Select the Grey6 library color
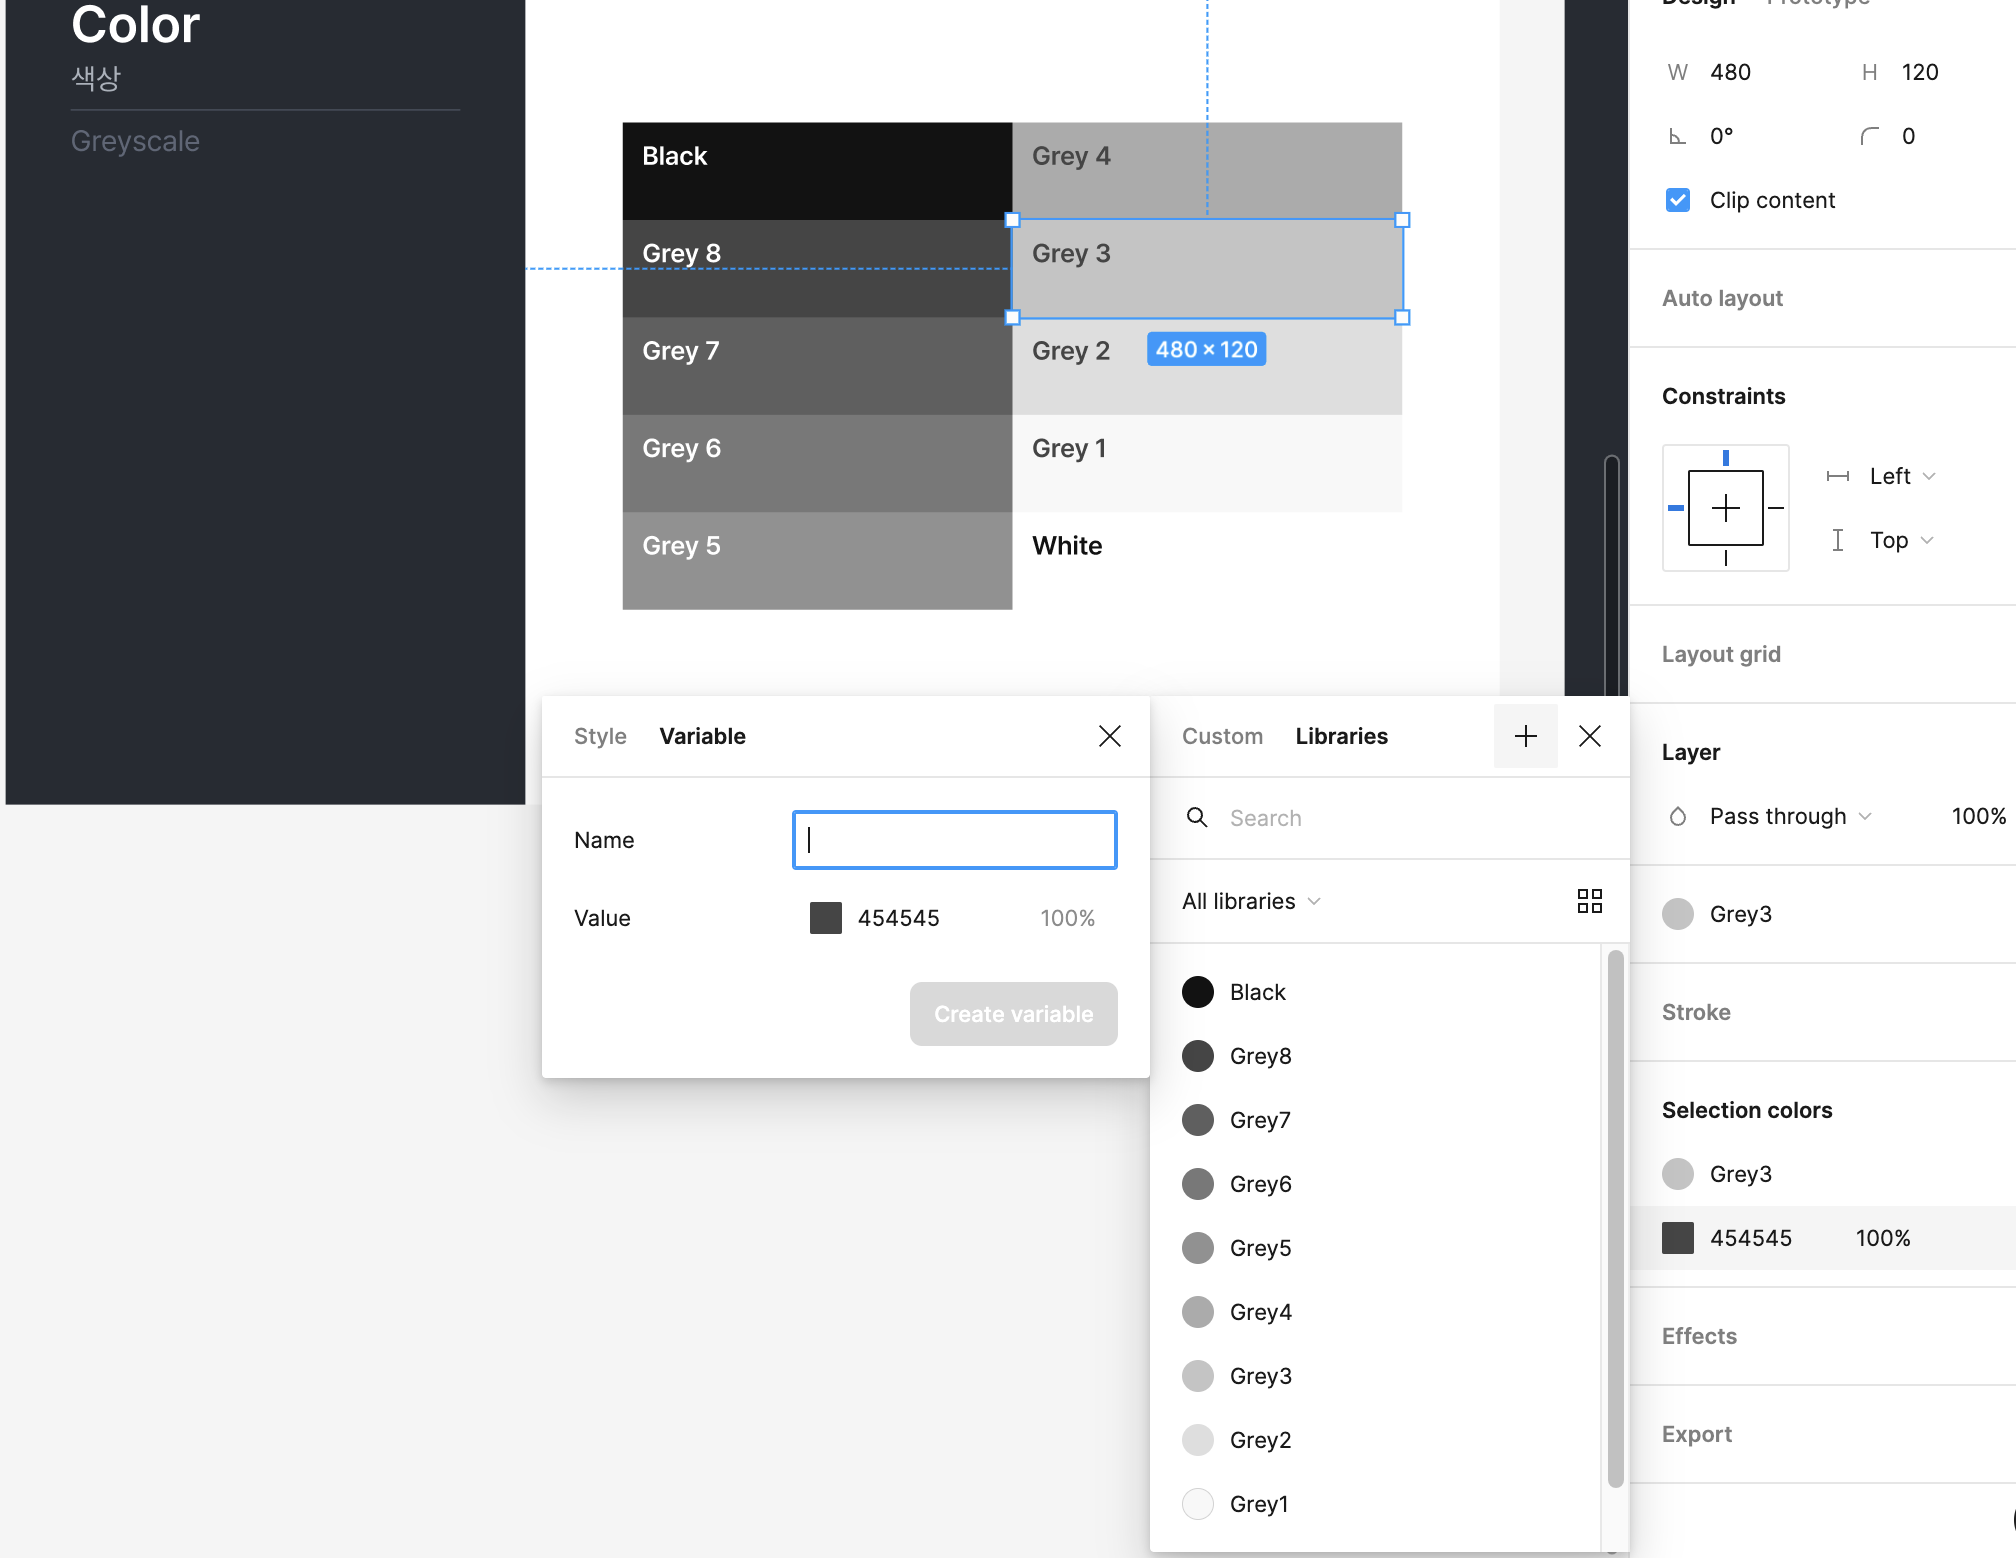2016x1558 pixels. coord(1260,1184)
